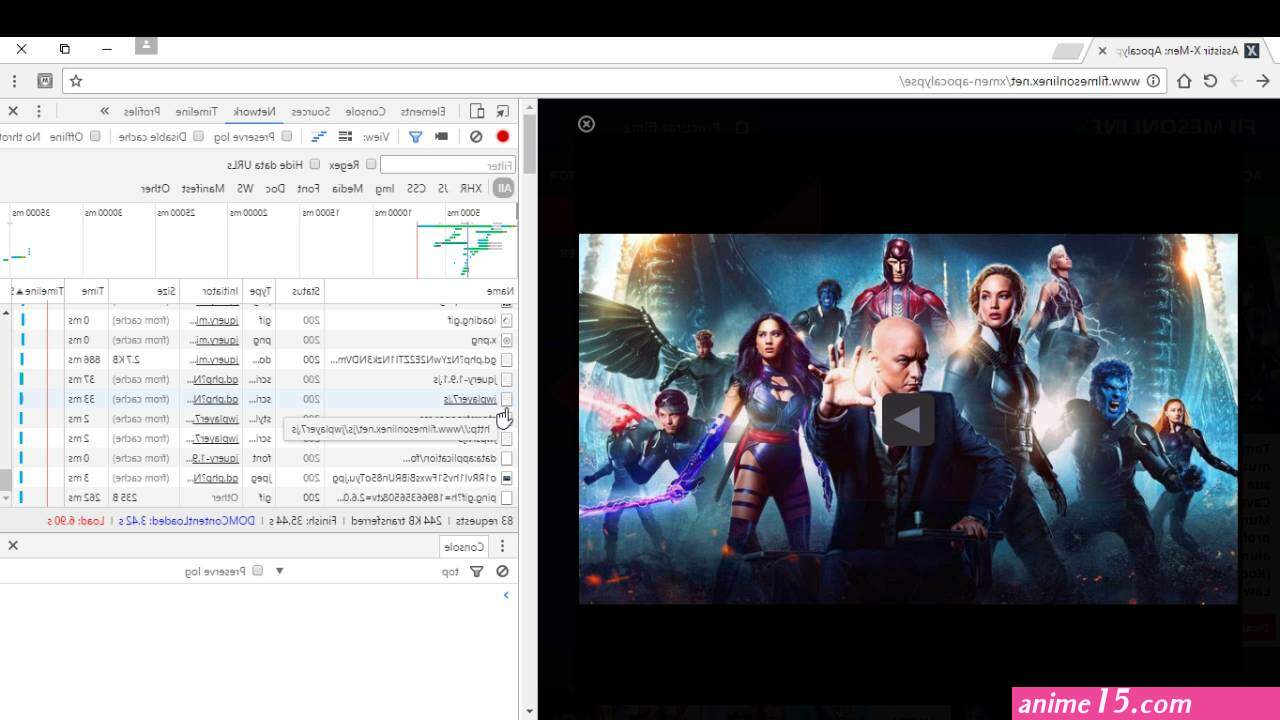1280x720 pixels.
Task: Switch to the Sources tab
Action: pos(311,111)
